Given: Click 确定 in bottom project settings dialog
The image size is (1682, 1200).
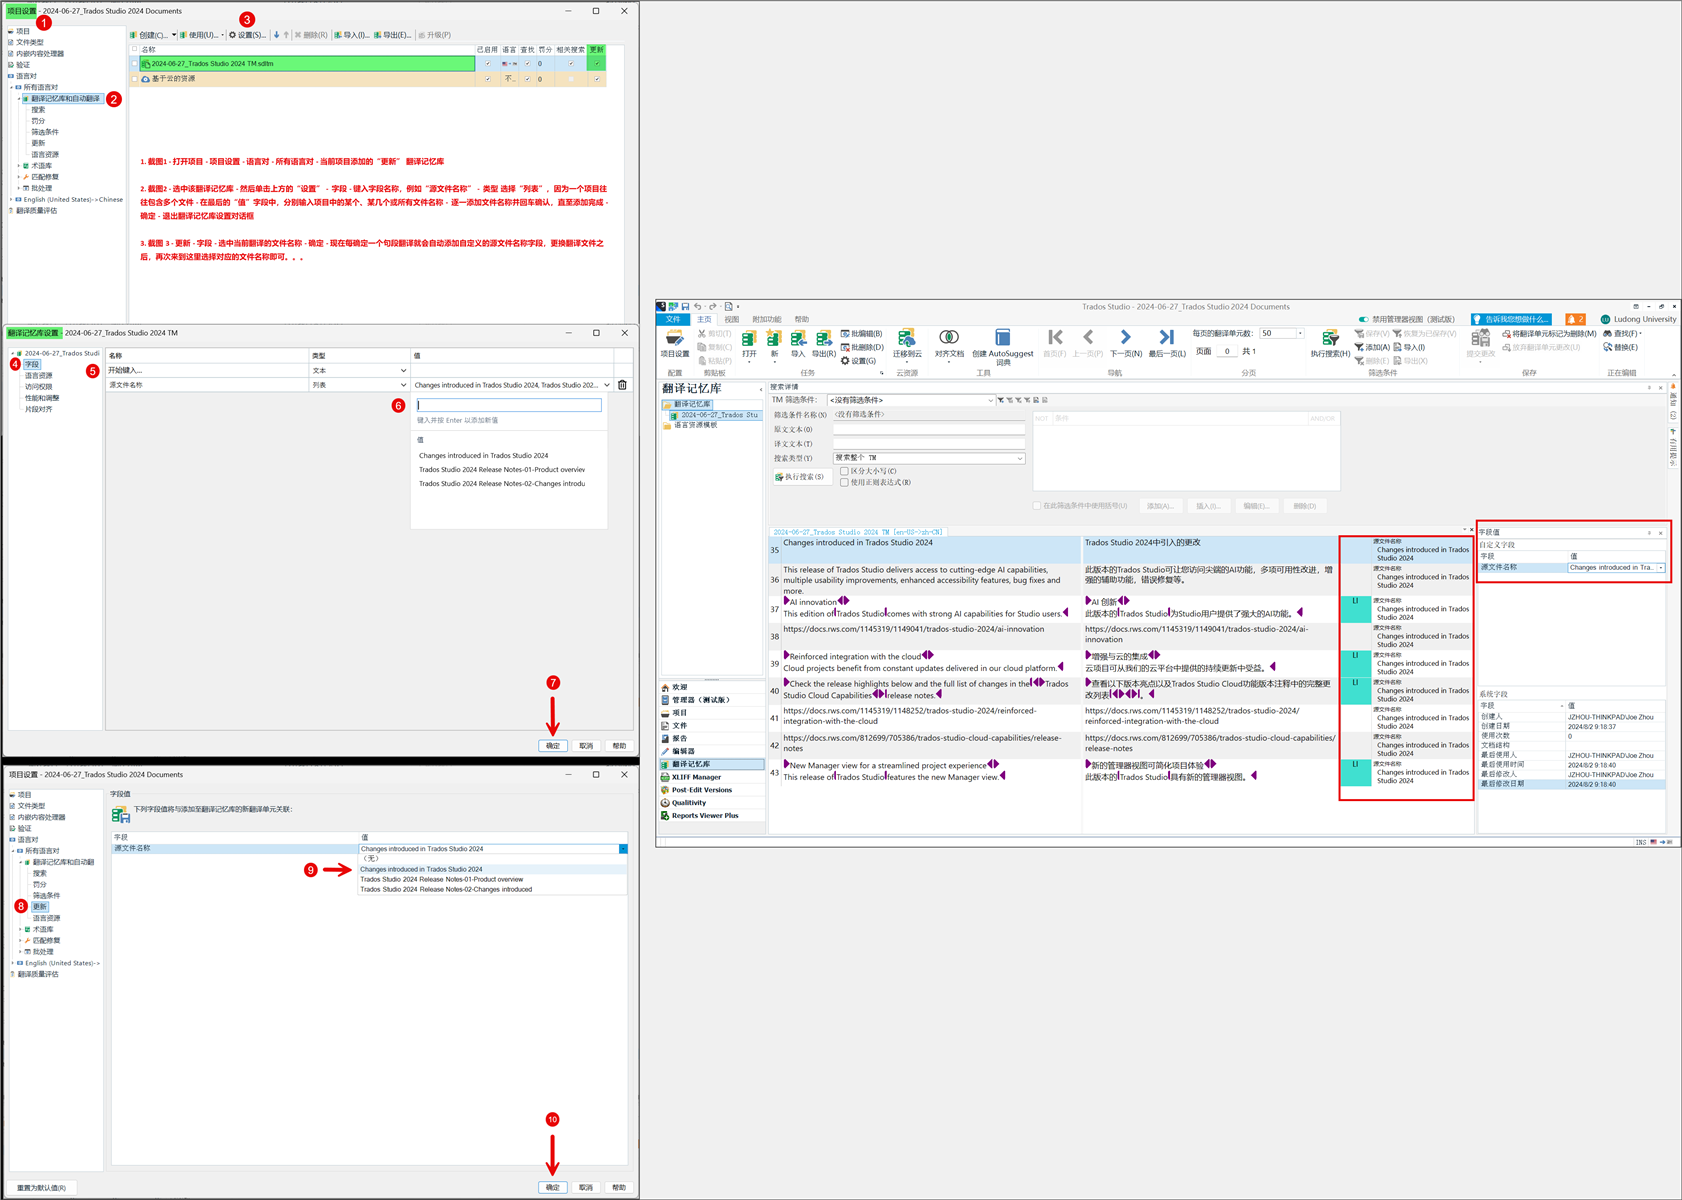Looking at the screenshot, I should point(553,1187).
